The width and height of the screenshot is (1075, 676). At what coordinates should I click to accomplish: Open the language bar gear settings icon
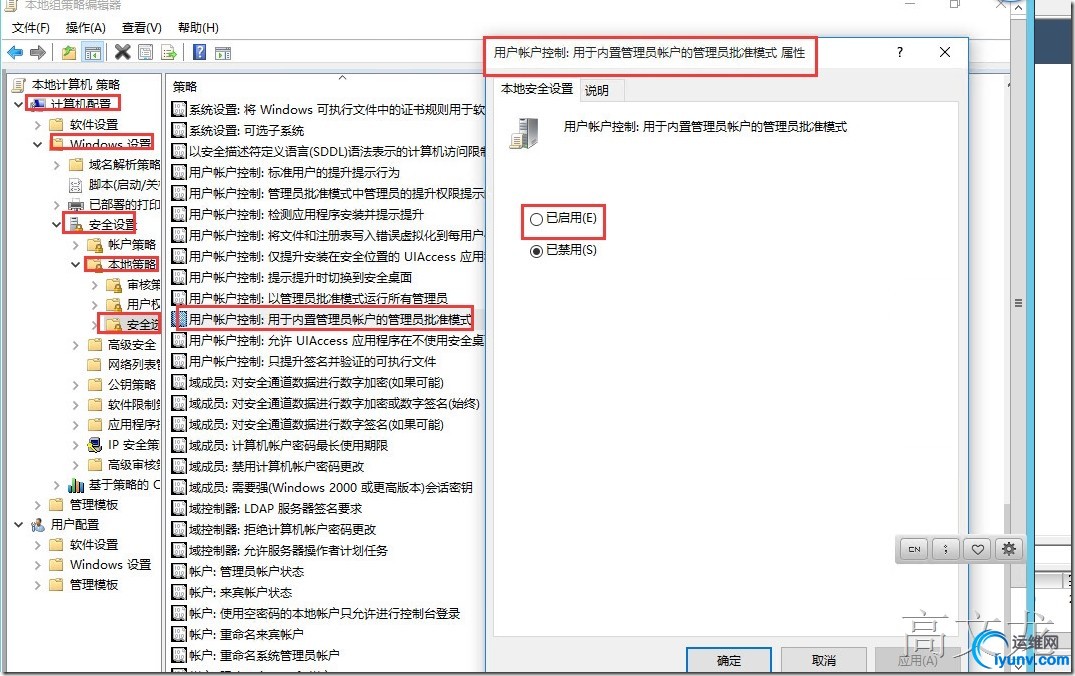pyautogui.click(x=1008, y=548)
